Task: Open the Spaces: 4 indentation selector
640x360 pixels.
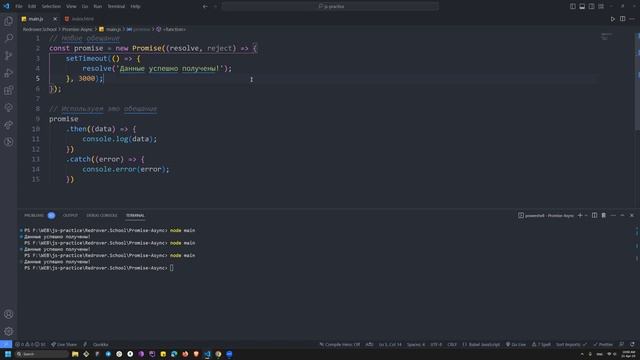Action: 416,344
